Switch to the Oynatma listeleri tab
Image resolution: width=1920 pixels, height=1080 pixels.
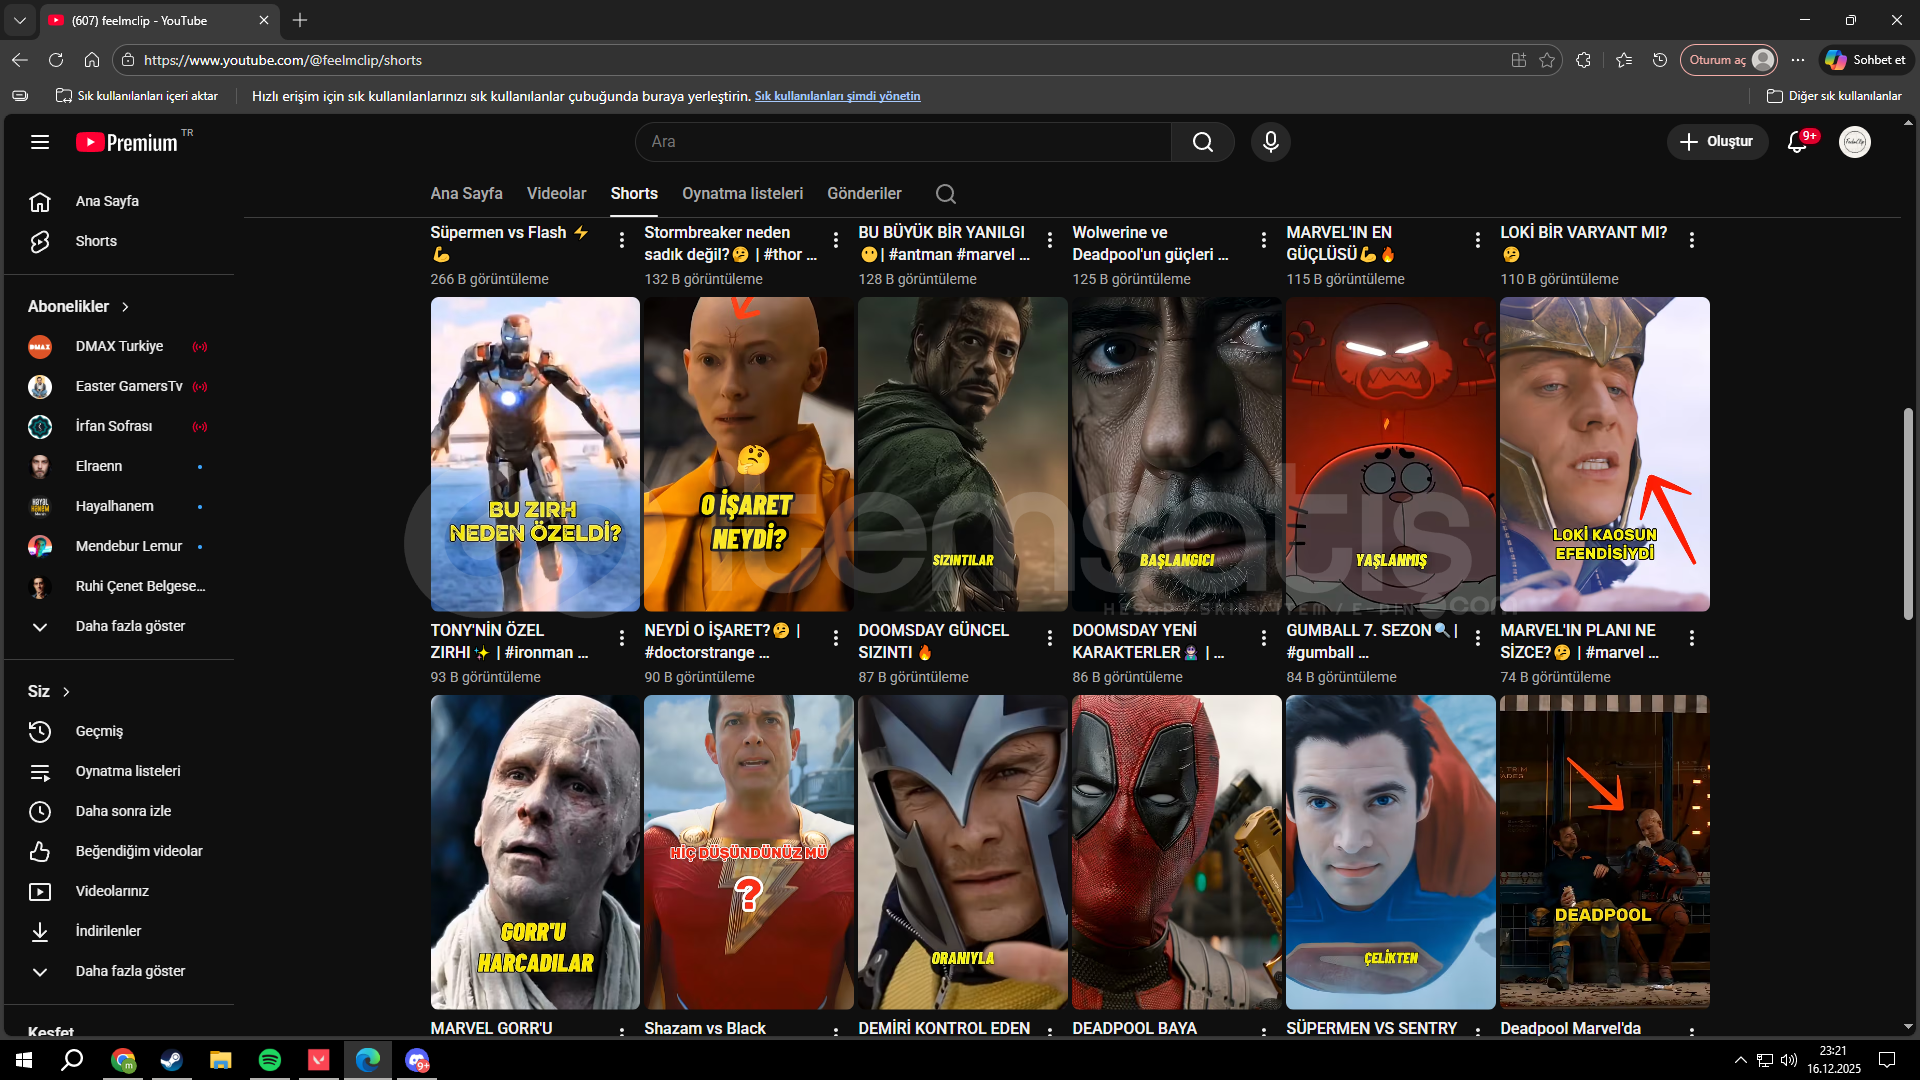742,194
